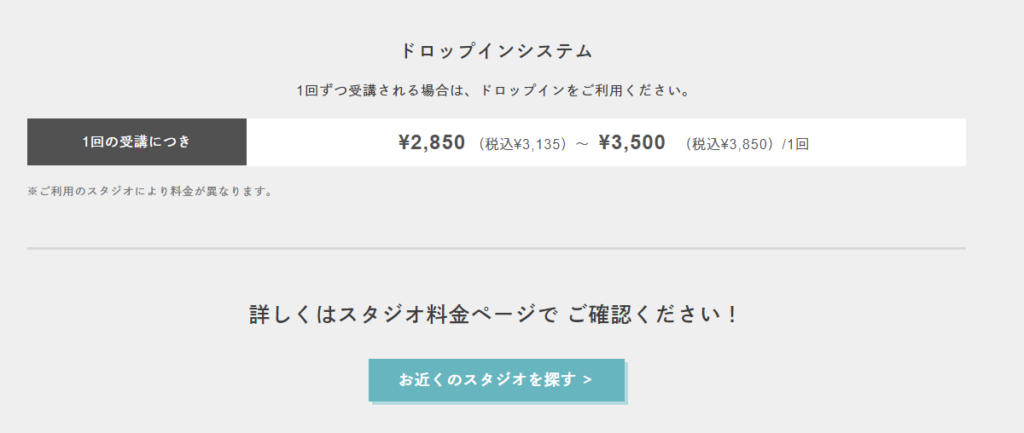The image size is (1024, 433).
Task: Click the tax-included (税込¥3,850) text
Action: coord(729,143)
